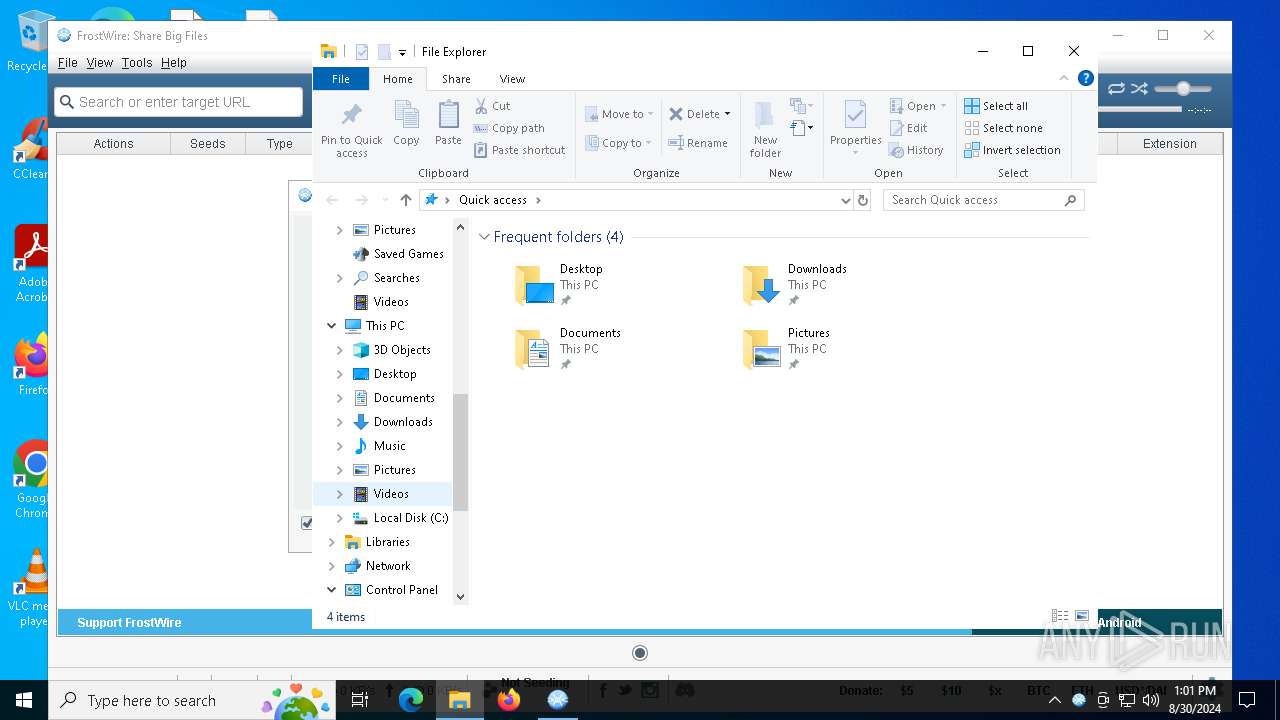Click Select all in ribbon
1280x720 pixels.
tap(996, 106)
